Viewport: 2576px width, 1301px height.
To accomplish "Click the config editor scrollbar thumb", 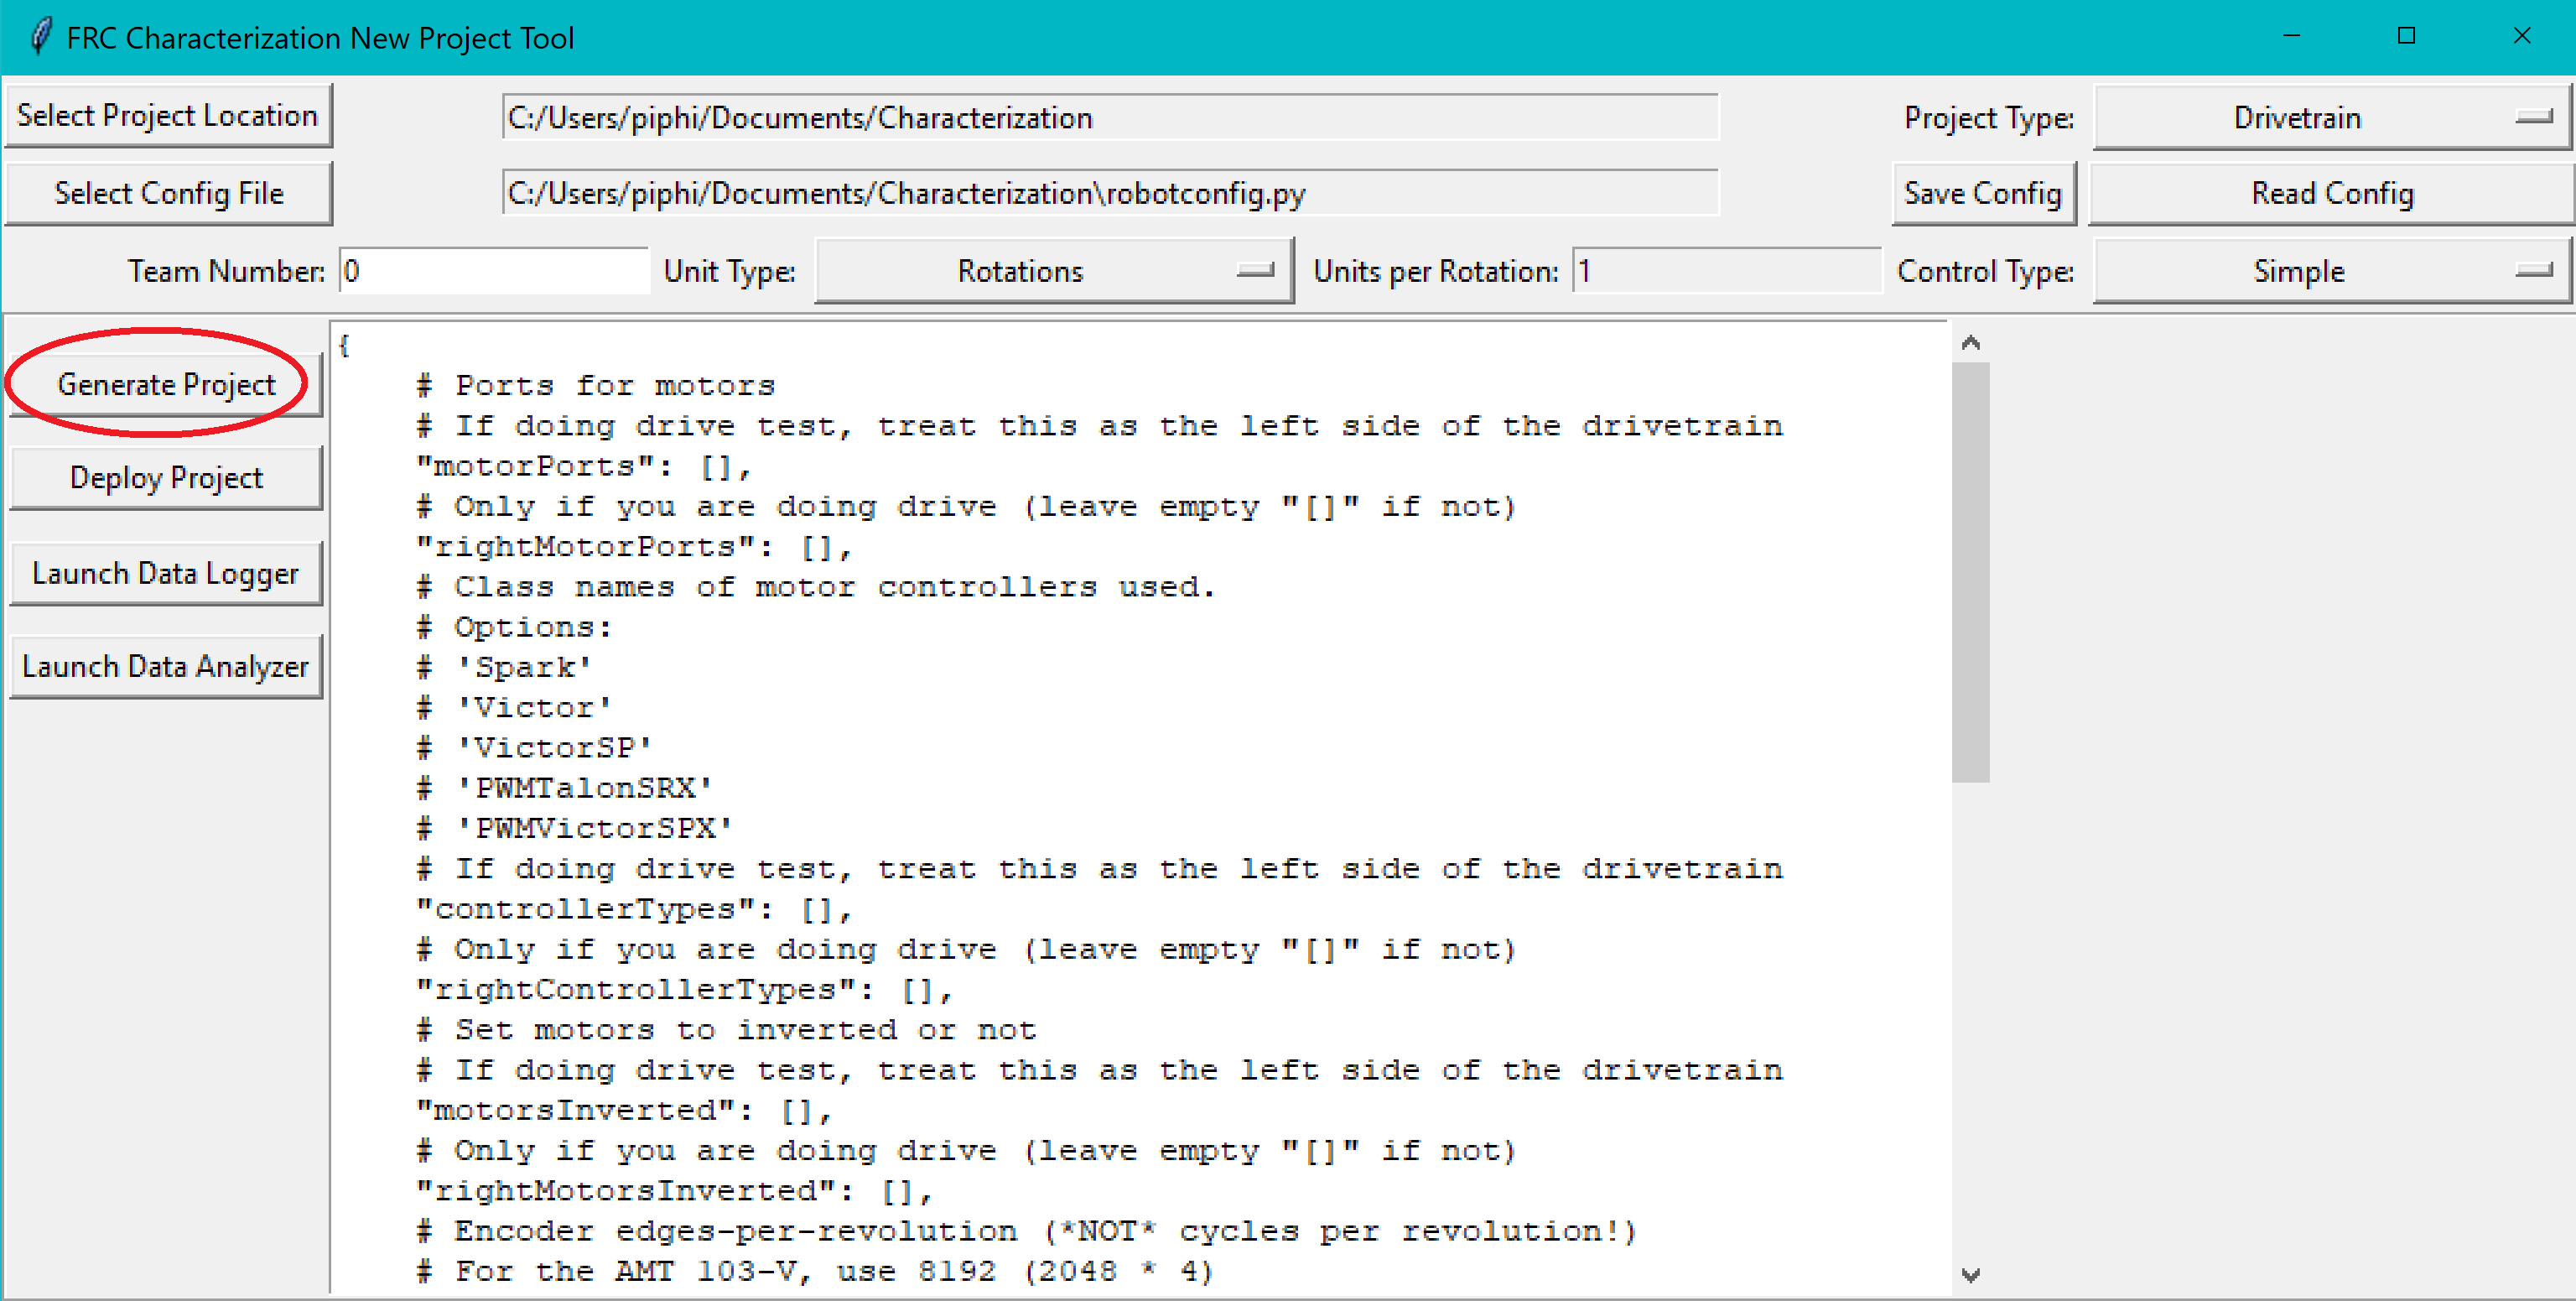I will coord(1970,572).
